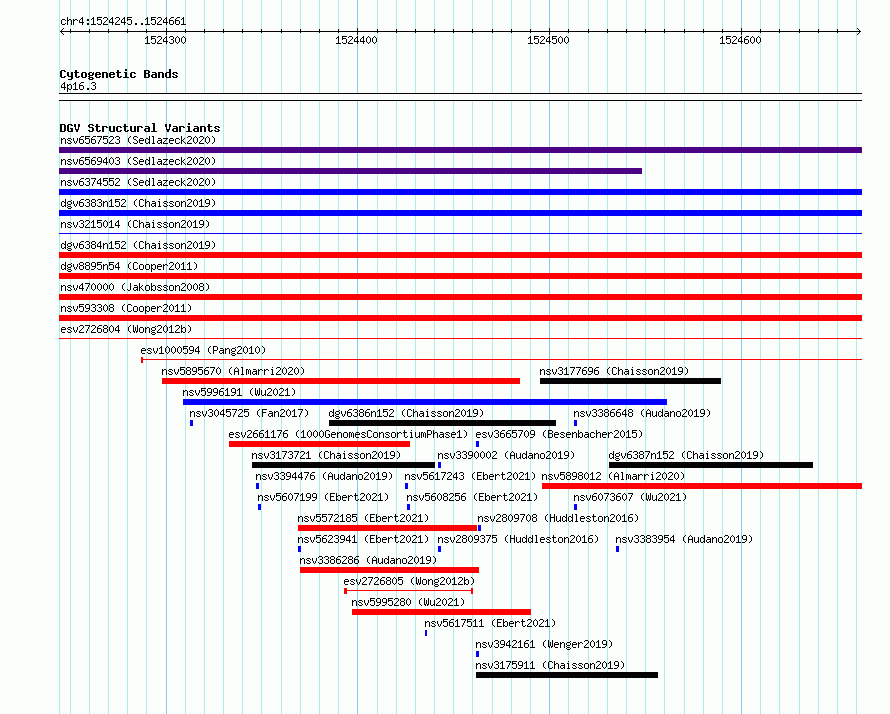Click the nsv3942161 (Wenger2019) label
The height and width of the screenshot is (714, 890).
tap(544, 644)
